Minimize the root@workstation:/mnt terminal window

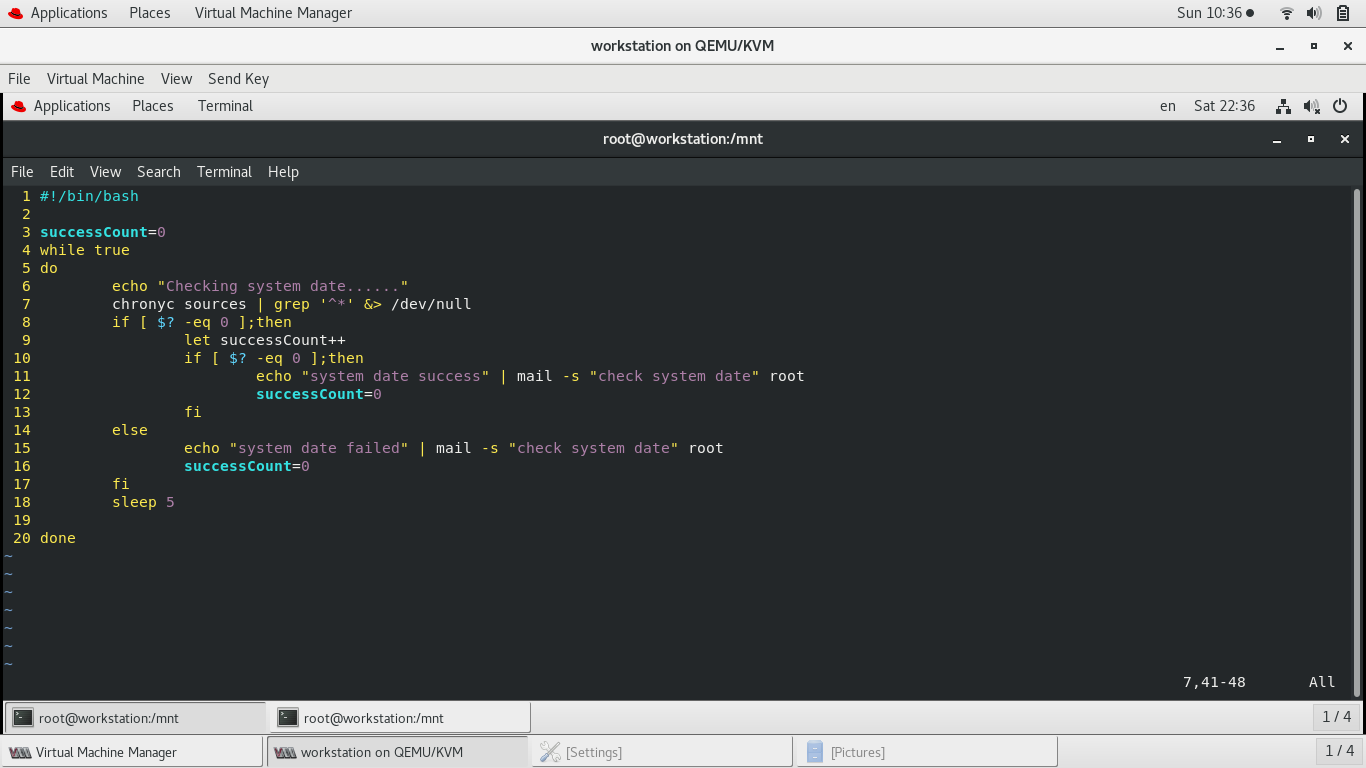1278,140
